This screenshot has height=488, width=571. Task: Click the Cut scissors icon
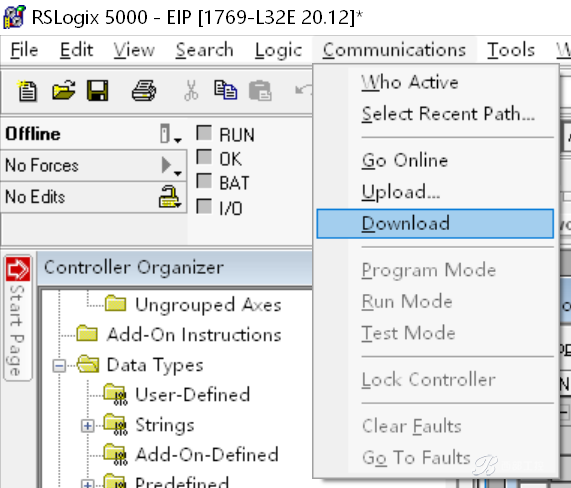[x=191, y=91]
